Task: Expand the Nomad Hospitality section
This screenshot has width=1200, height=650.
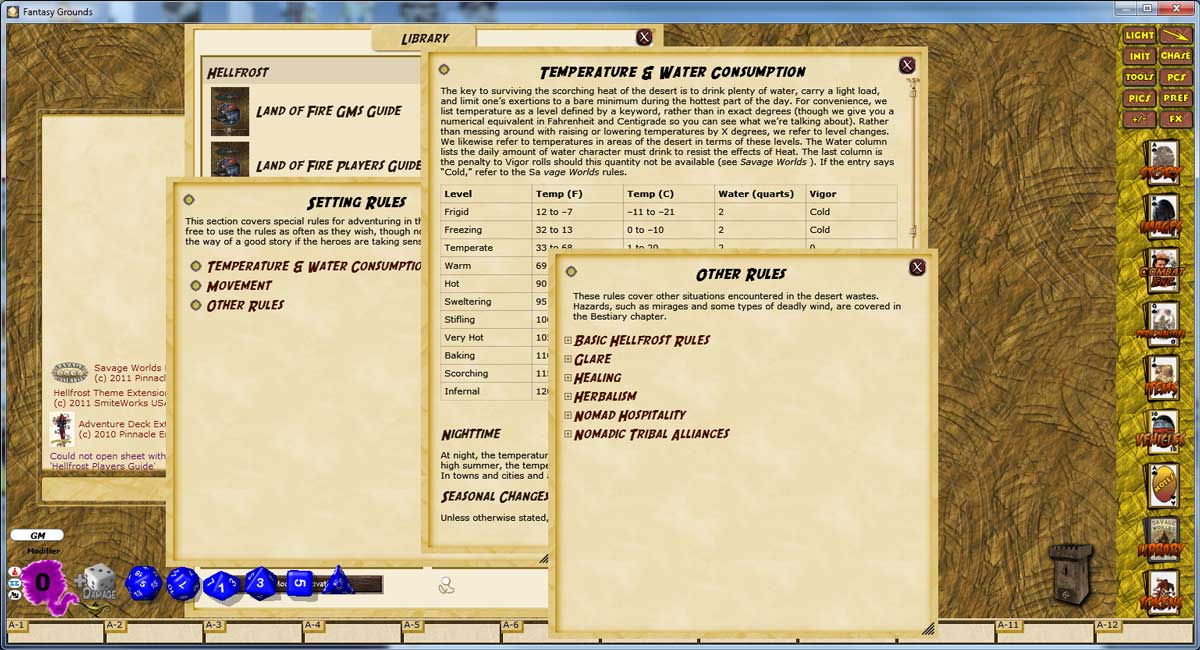Action: (x=569, y=414)
